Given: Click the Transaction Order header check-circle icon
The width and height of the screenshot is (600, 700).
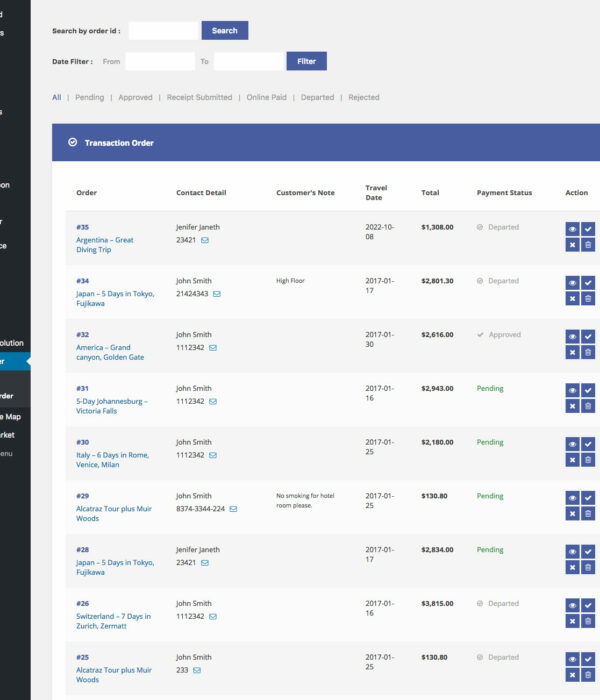Looking at the screenshot, I should [x=72, y=143].
